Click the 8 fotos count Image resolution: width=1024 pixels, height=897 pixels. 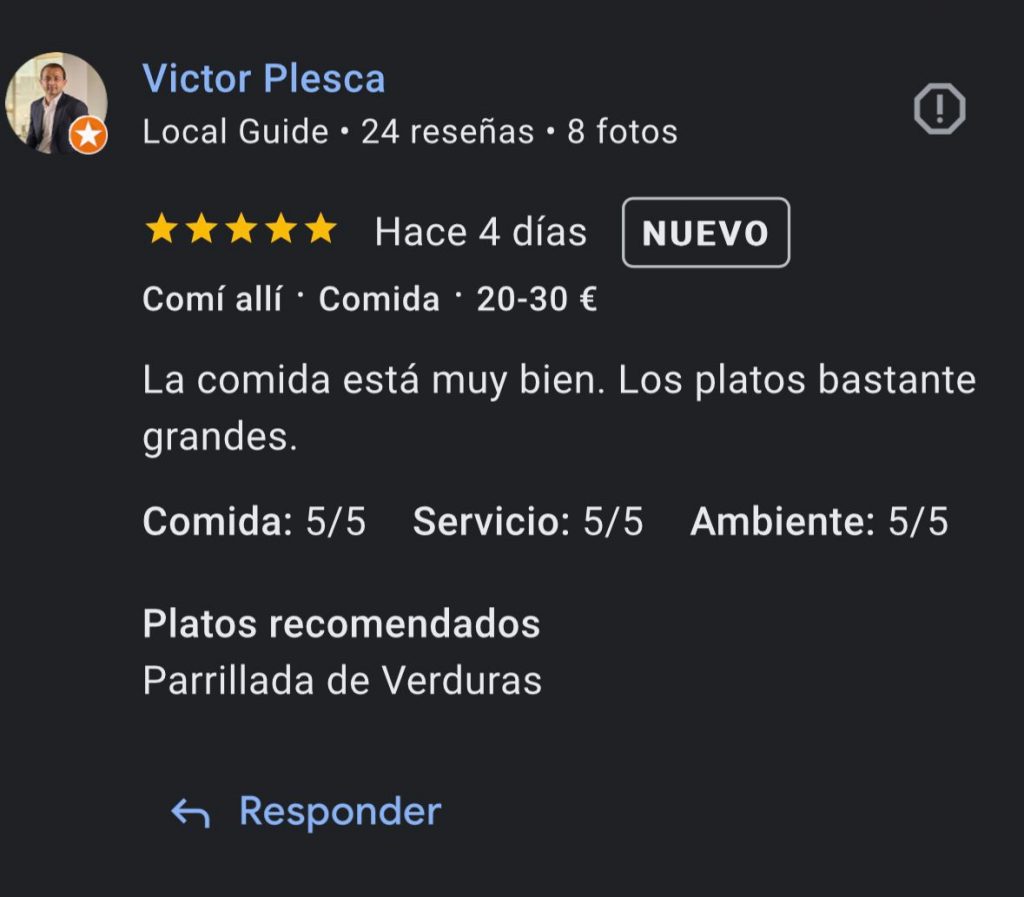click(622, 132)
